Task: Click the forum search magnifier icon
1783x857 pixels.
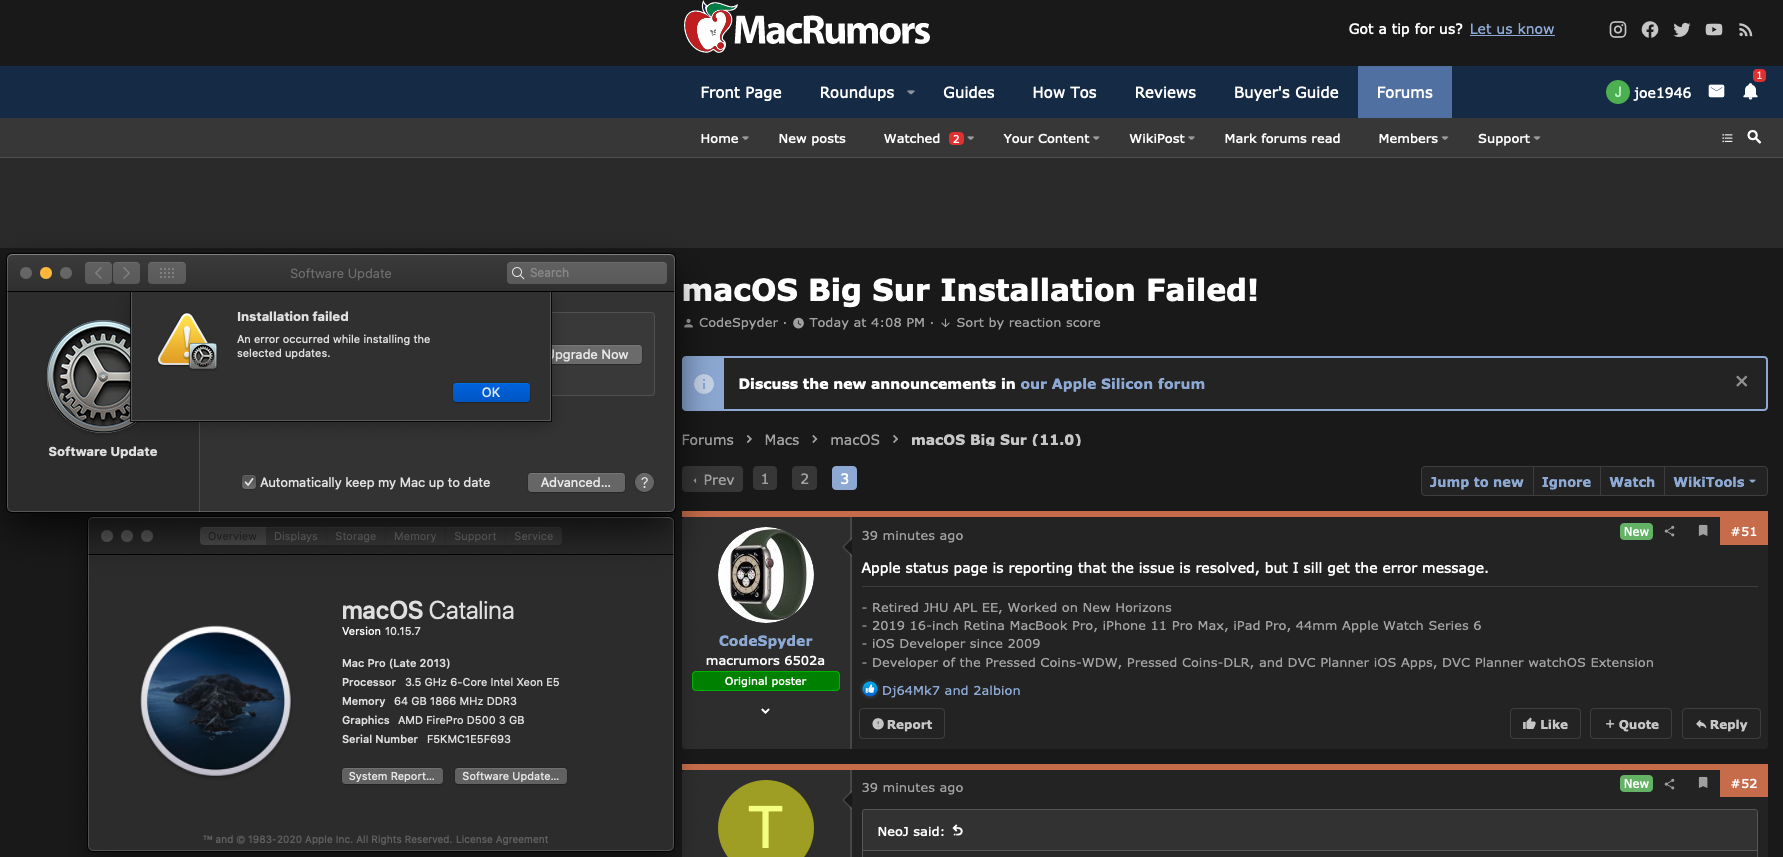Action: [x=1754, y=137]
